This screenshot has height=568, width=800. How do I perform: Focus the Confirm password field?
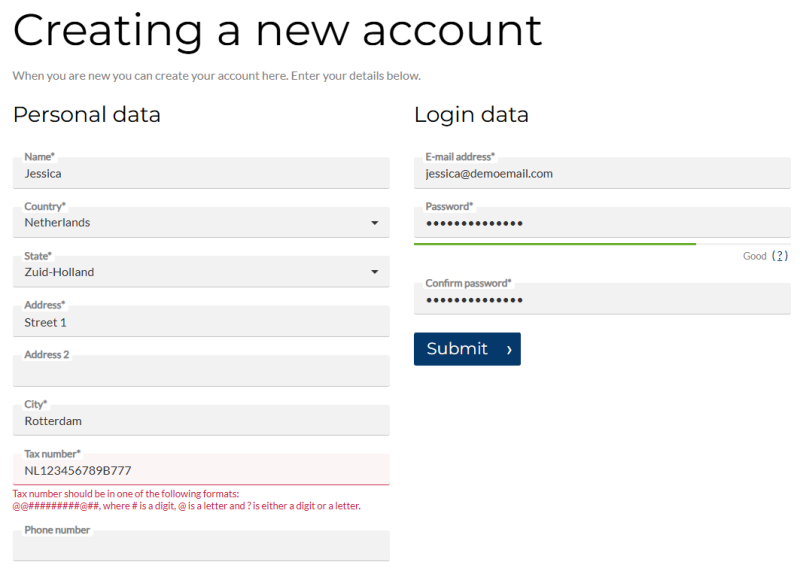[x=601, y=300]
